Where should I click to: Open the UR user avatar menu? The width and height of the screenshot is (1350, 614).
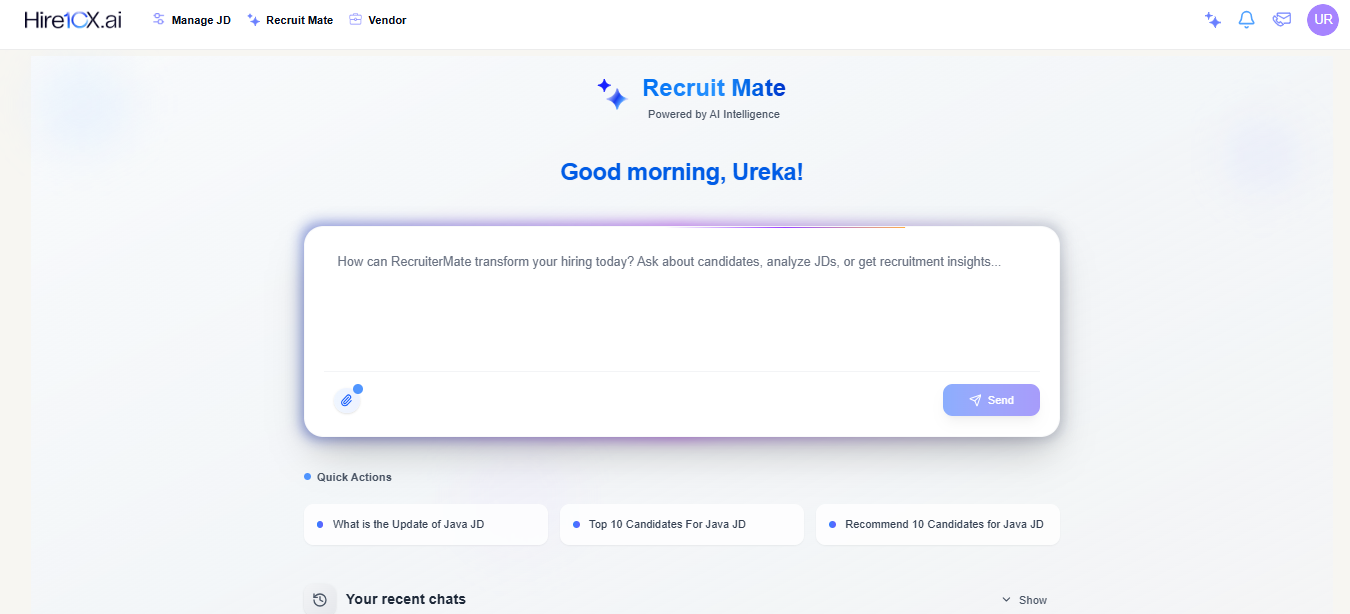point(1323,20)
